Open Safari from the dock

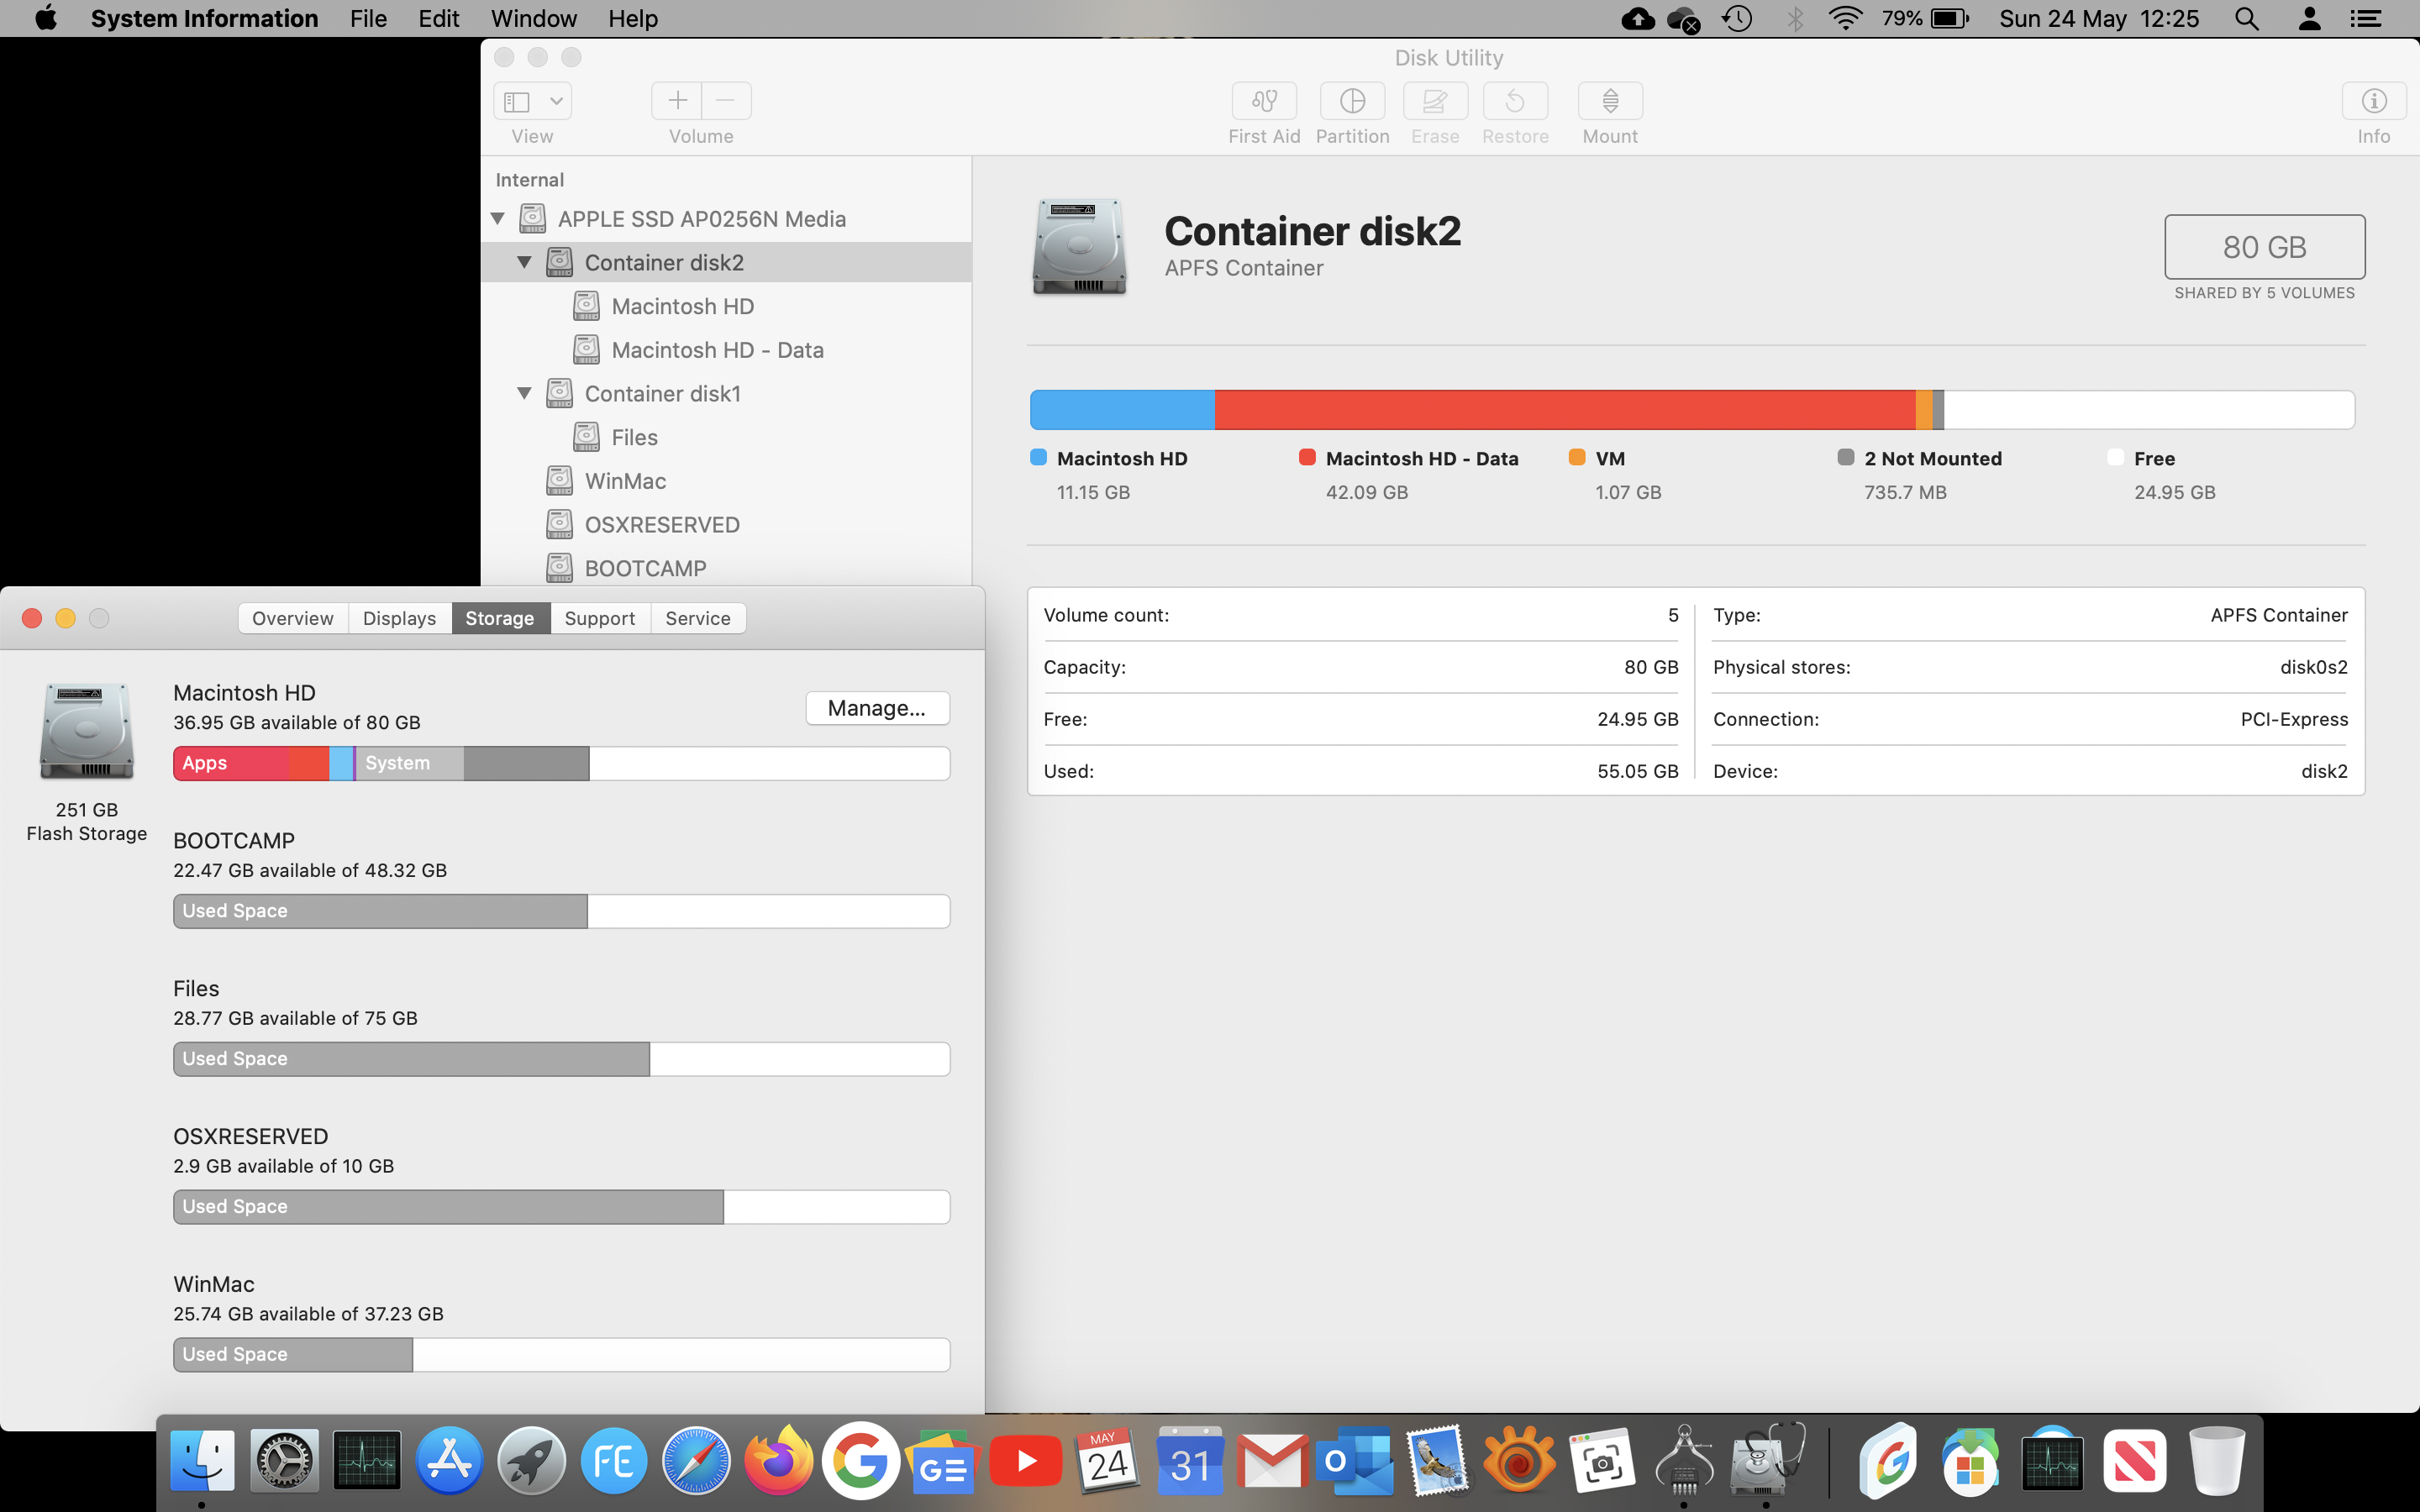pyautogui.click(x=696, y=1461)
